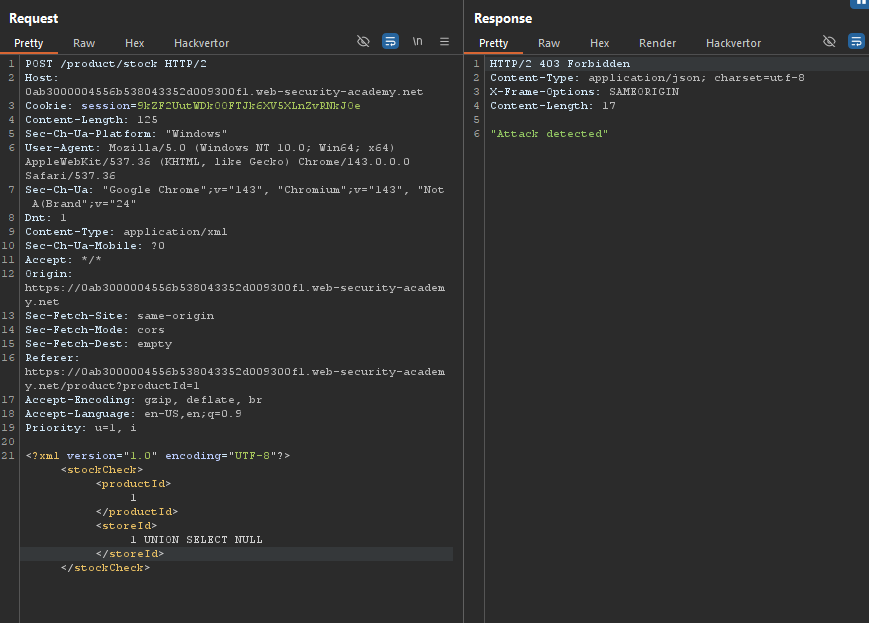The width and height of the screenshot is (869, 623).
Task: Click the closing productId tag
Action: 136,512
